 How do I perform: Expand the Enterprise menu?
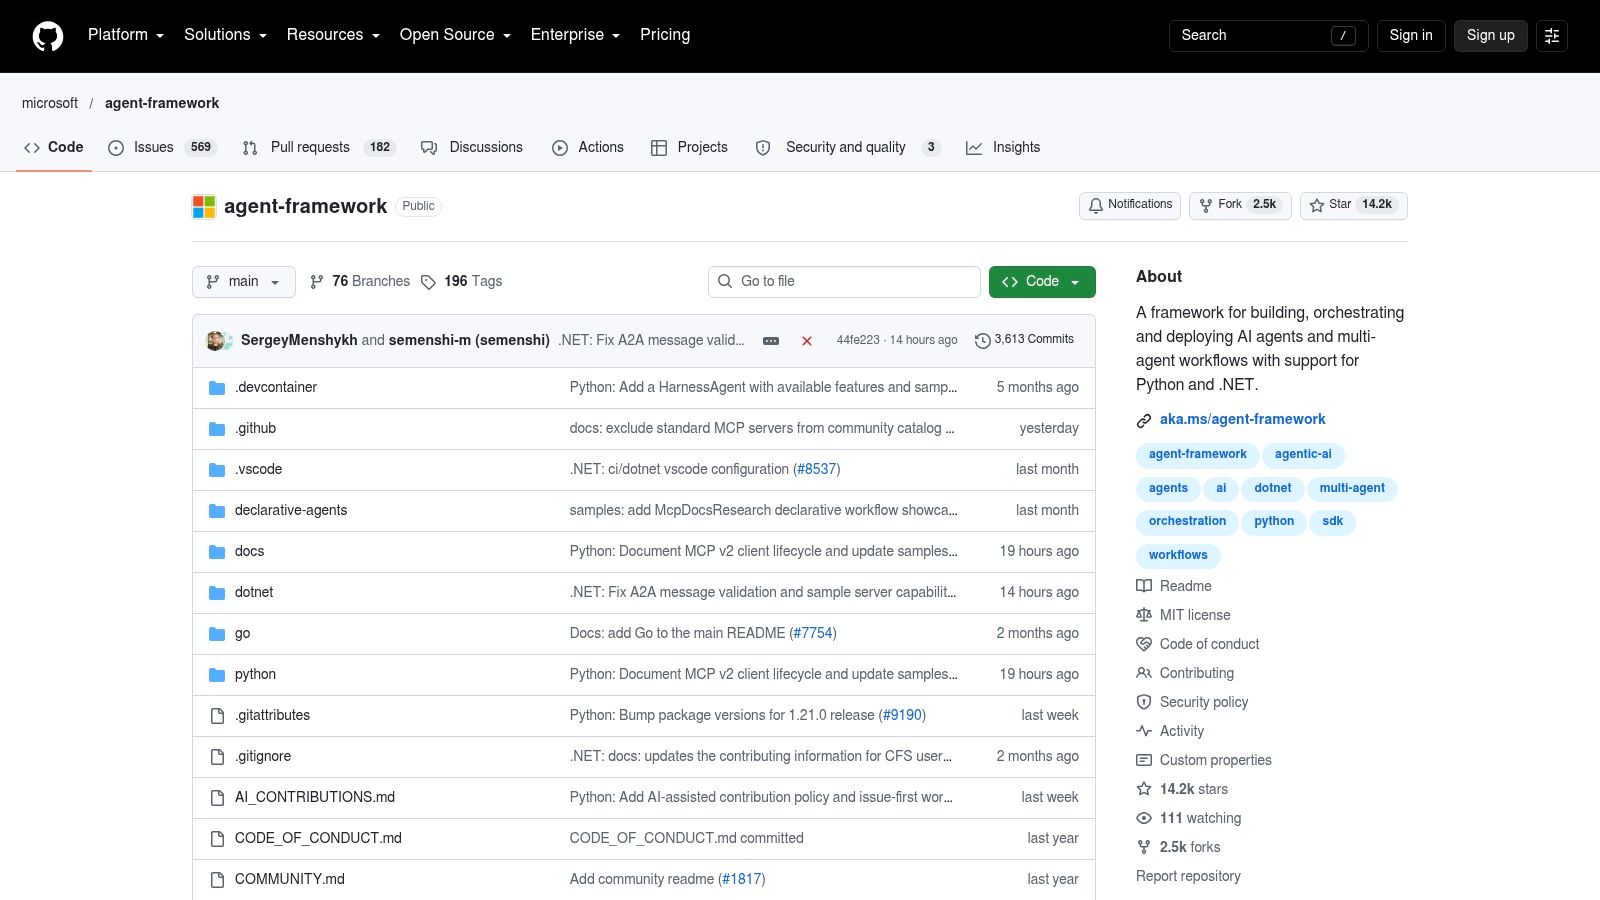click(575, 35)
